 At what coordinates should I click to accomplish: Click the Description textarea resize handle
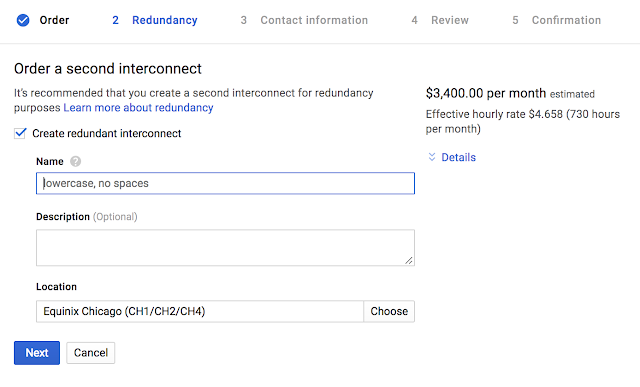pyautogui.click(x=409, y=260)
